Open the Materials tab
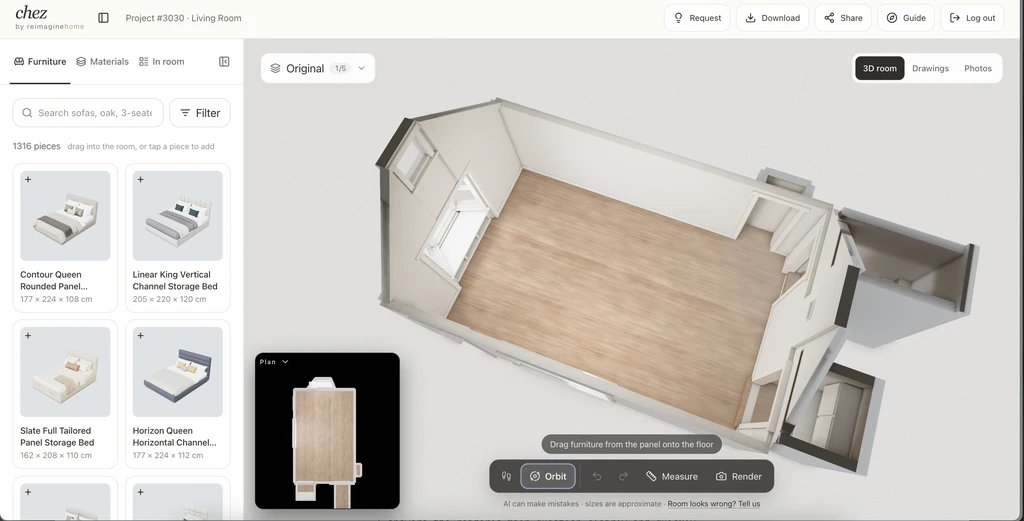1024x521 pixels. coord(102,61)
